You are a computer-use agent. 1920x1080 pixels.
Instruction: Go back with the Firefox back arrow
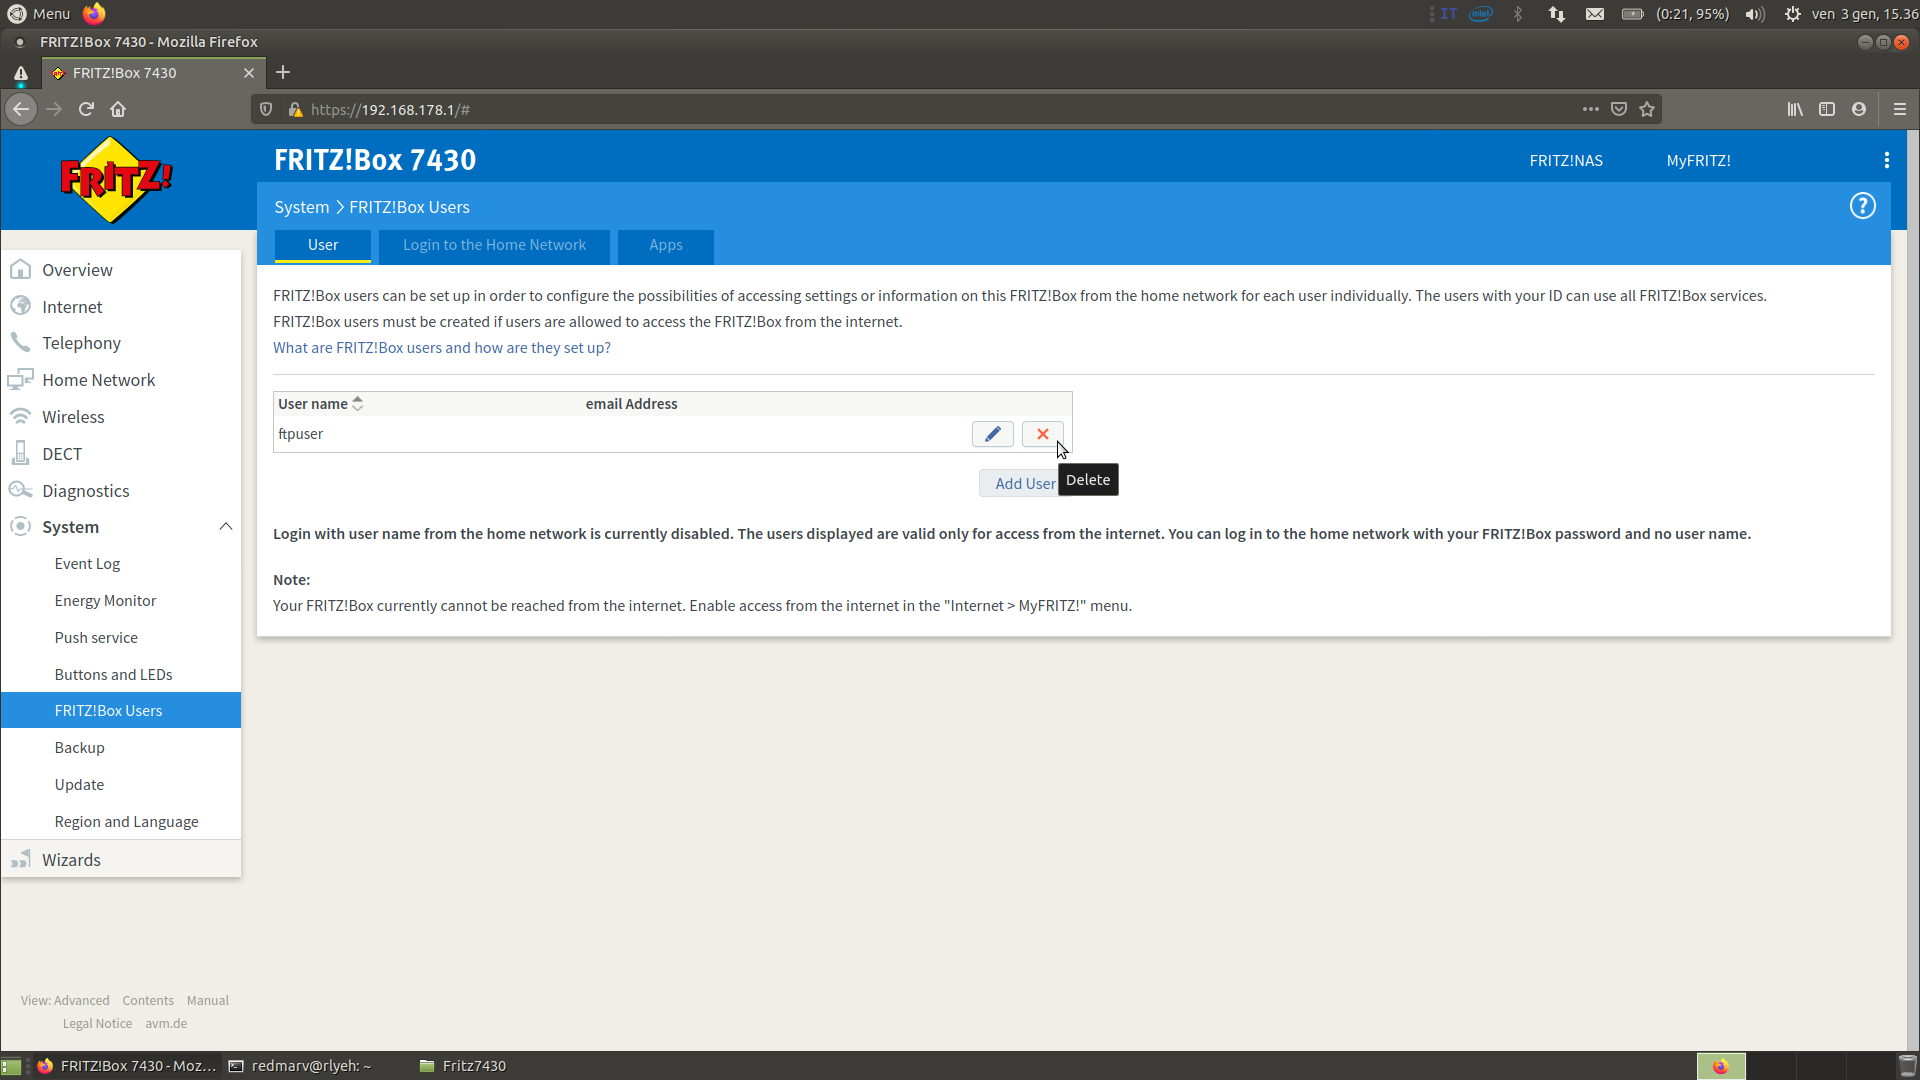21,109
